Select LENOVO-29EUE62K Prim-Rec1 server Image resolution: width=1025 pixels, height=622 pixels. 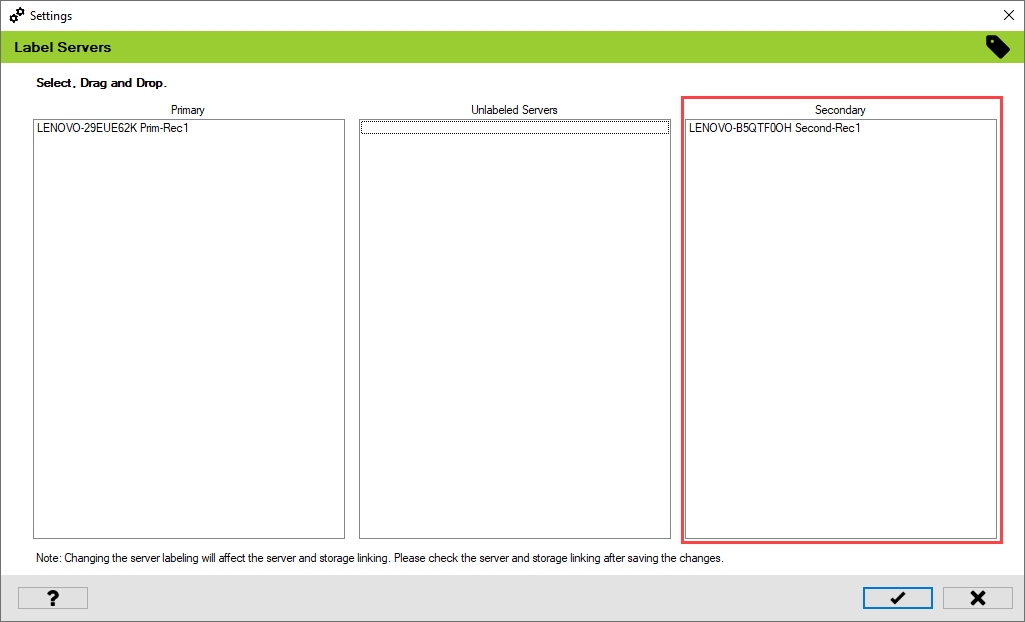pos(113,128)
